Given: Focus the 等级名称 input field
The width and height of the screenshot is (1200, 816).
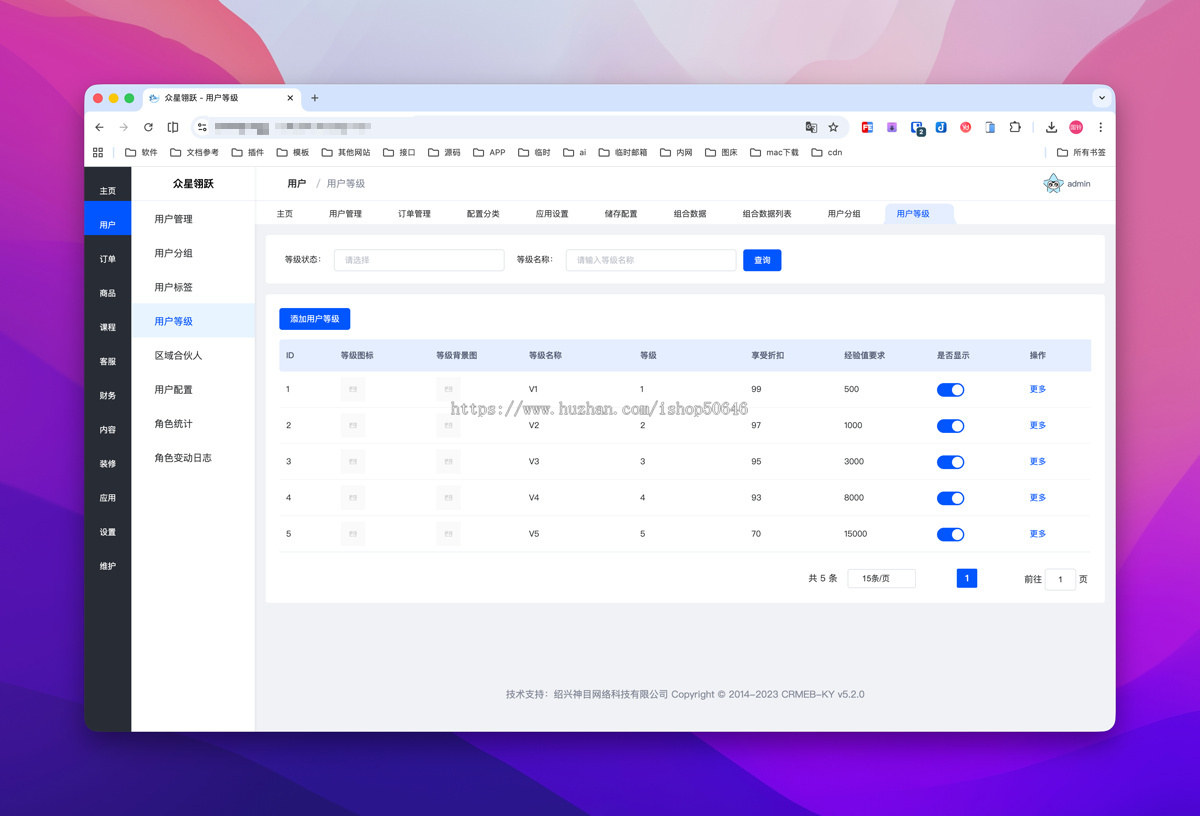Looking at the screenshot, I should 651,260.
